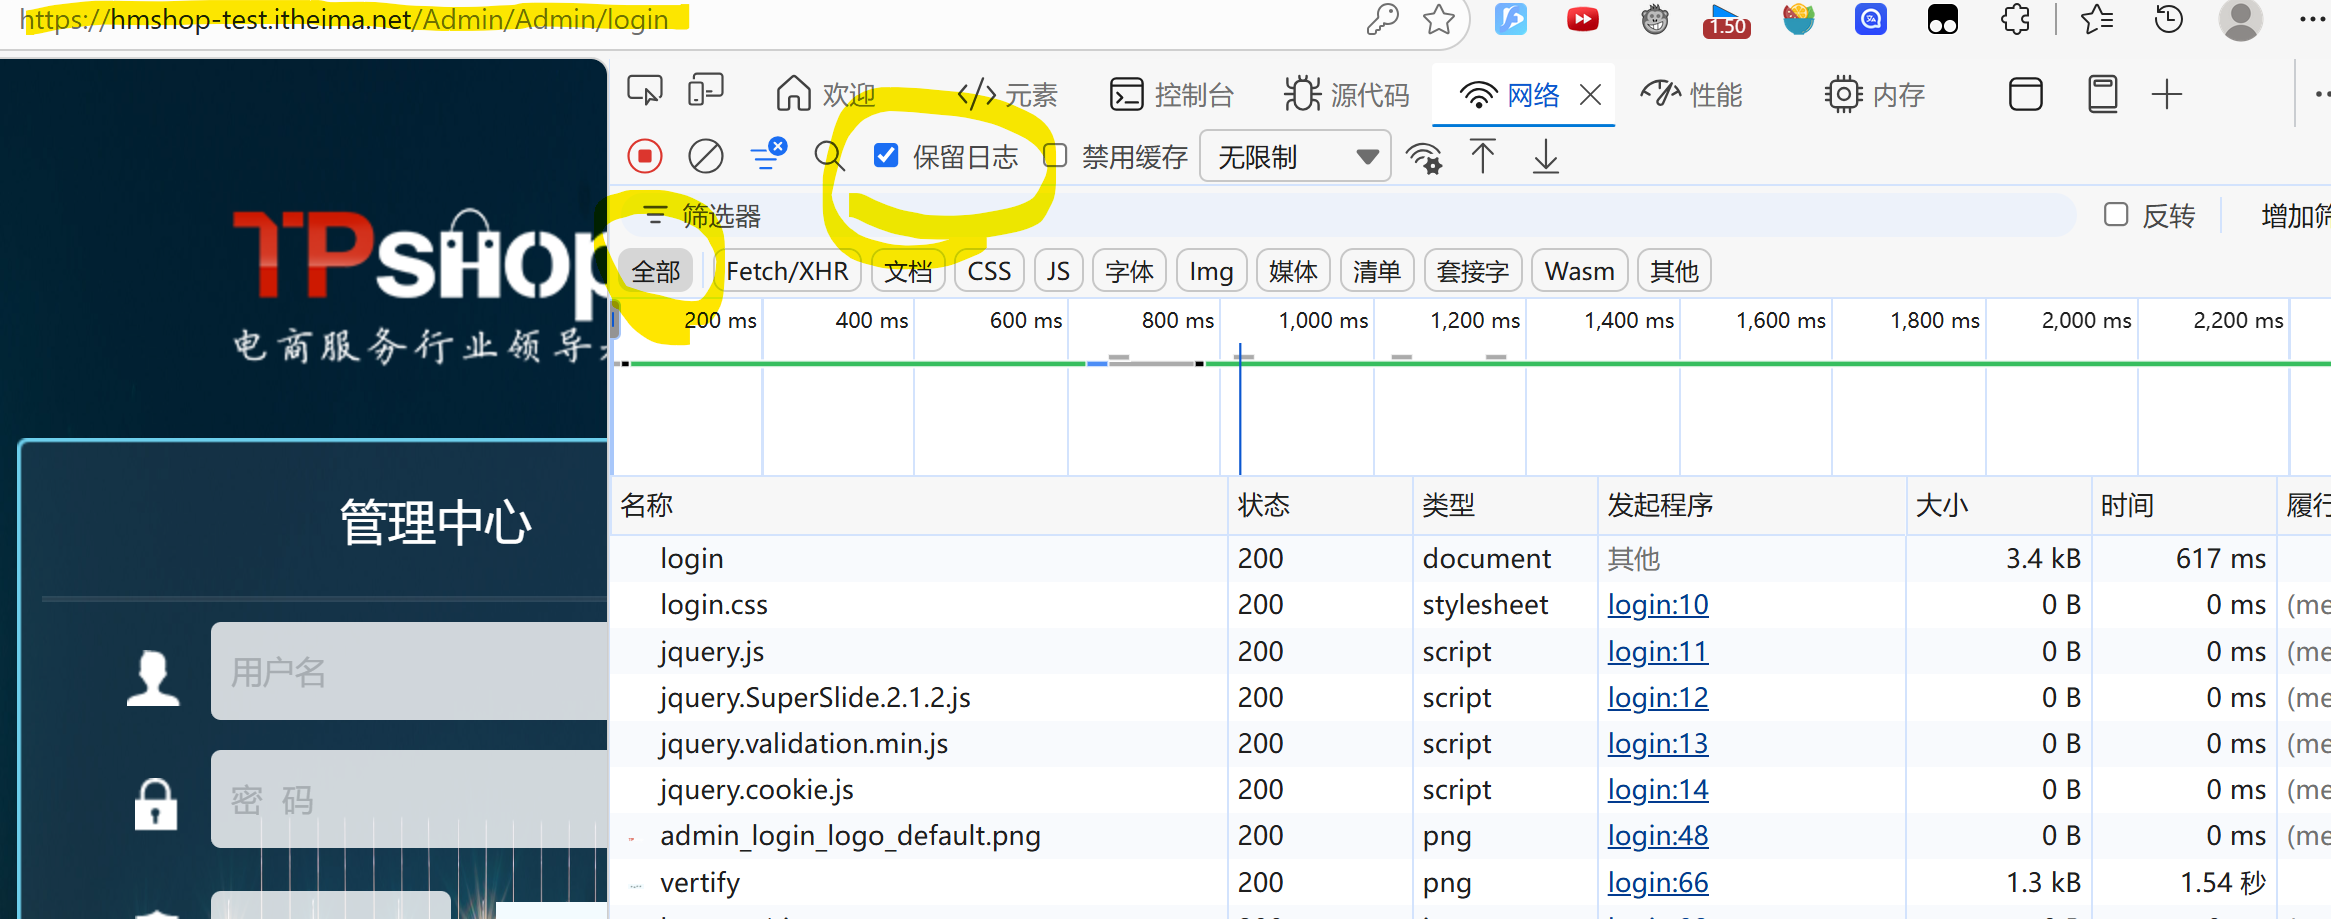Open the user profile avatar
Image resolution: width=2331 pixels, height=919 pixels.
[x=2240, y=19]
